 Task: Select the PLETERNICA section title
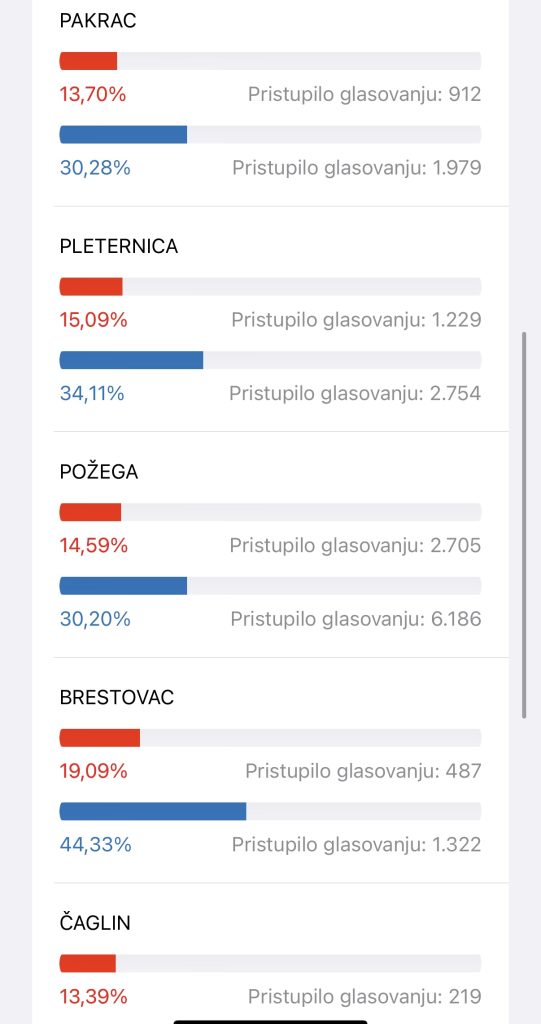tap(119, 246)
